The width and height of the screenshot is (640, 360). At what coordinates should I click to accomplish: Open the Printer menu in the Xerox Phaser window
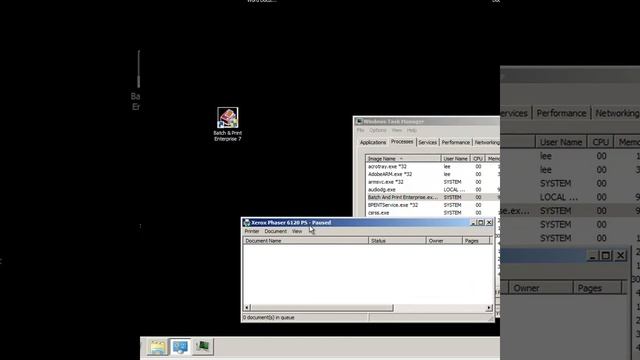[x=252, y=231]
